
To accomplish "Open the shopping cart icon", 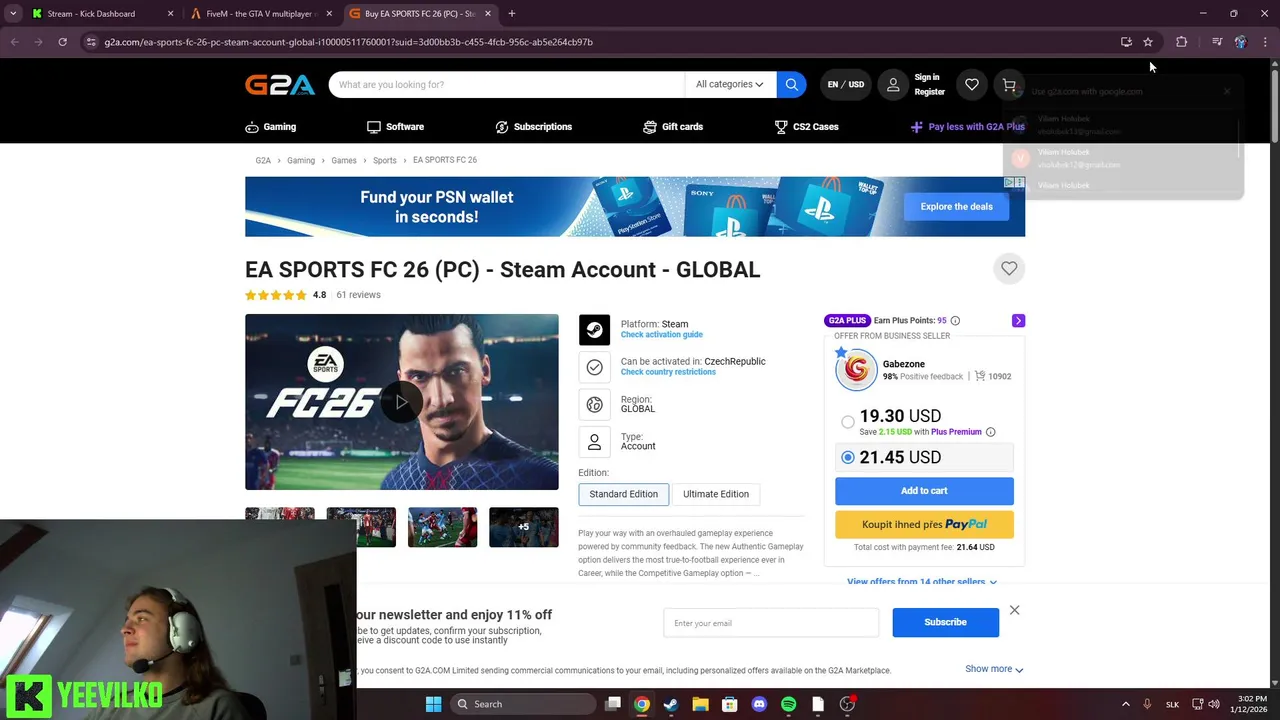I will [1009, 85].
